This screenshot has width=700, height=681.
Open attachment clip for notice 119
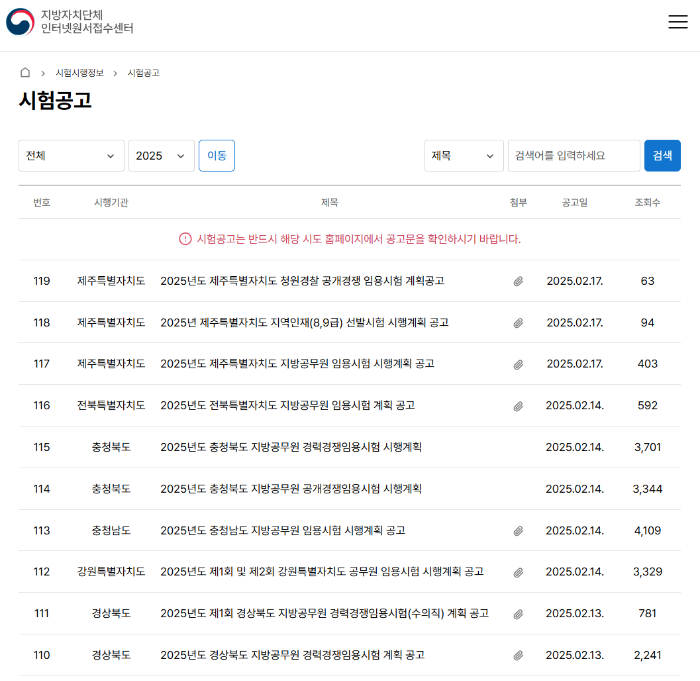518,281
